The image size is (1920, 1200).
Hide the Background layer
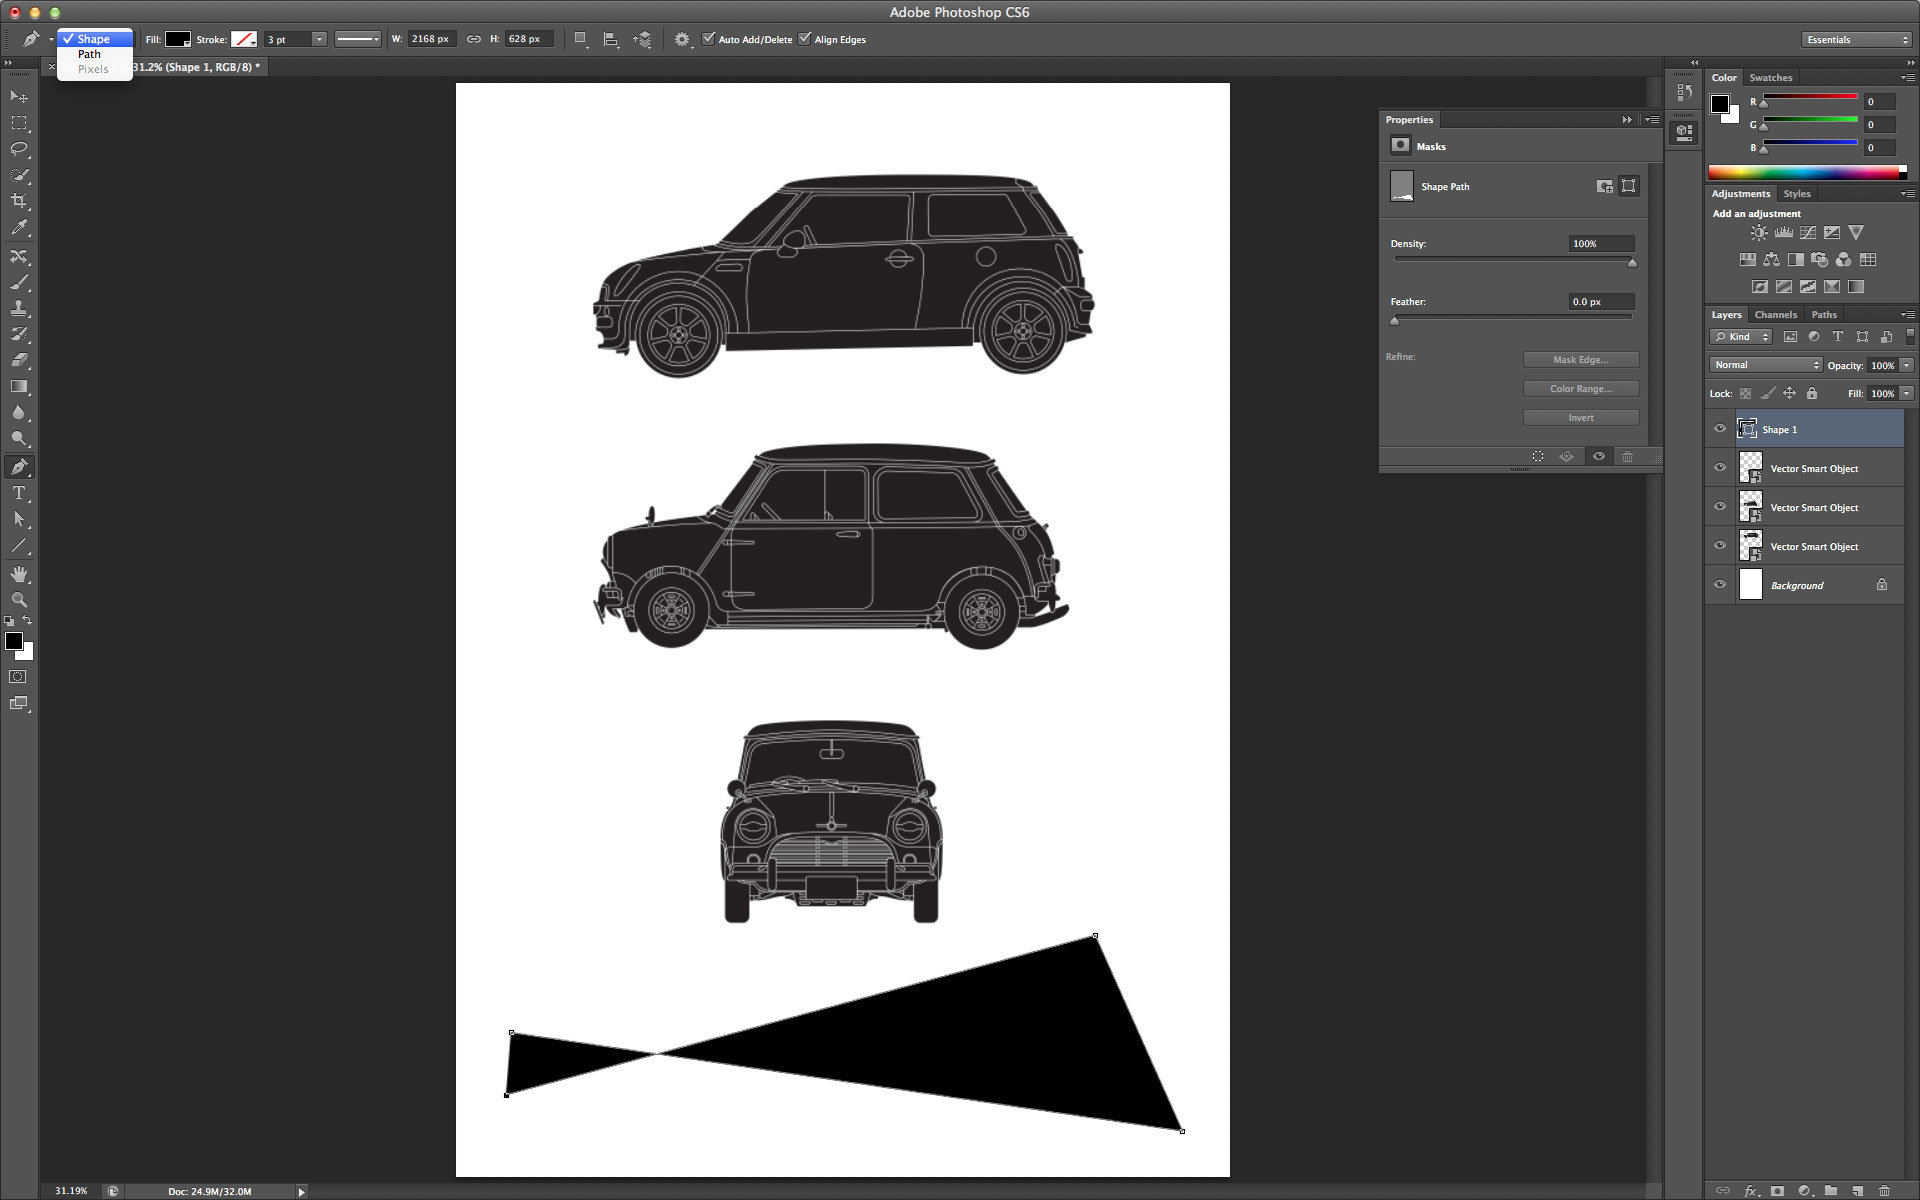[x=1721, y=585]
